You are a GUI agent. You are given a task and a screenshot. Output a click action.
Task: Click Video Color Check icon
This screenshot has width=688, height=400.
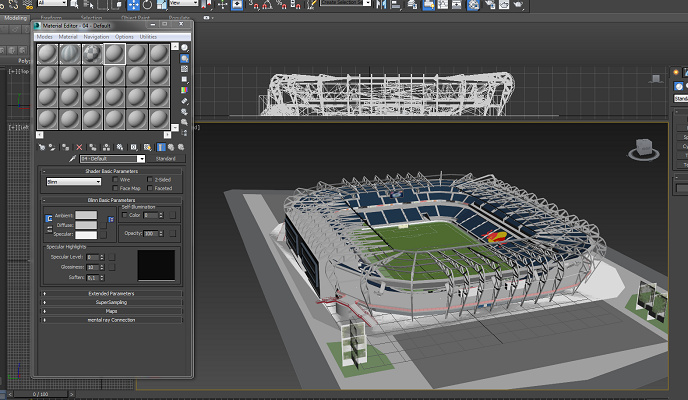(185, 90)
